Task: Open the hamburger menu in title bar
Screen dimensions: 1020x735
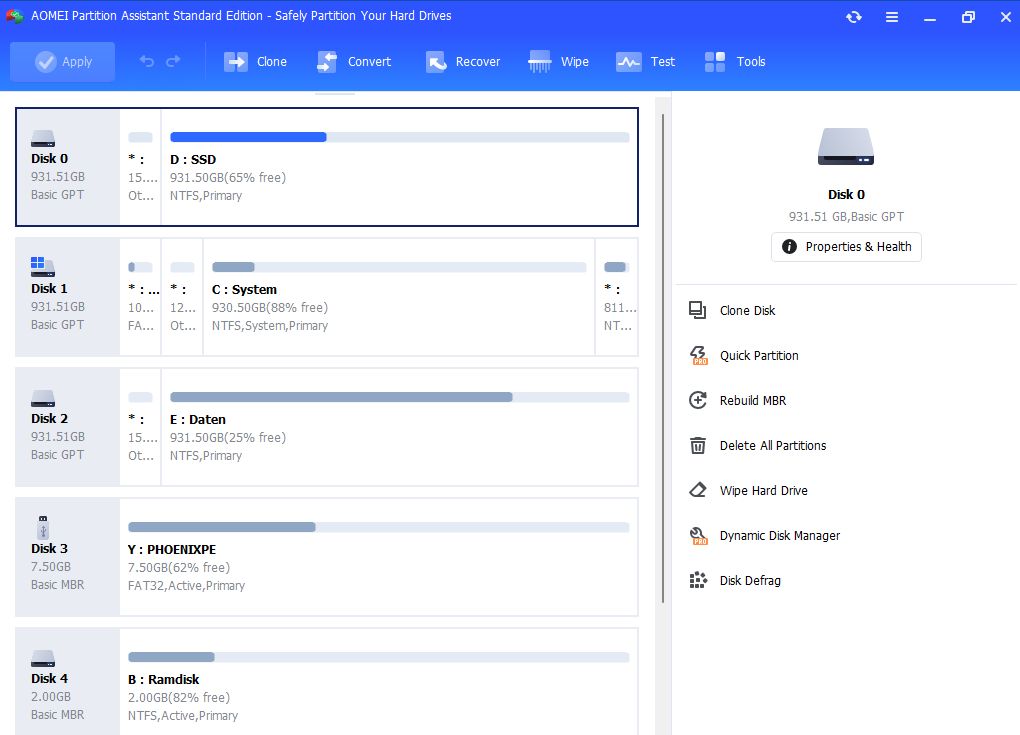Action: 892,17
